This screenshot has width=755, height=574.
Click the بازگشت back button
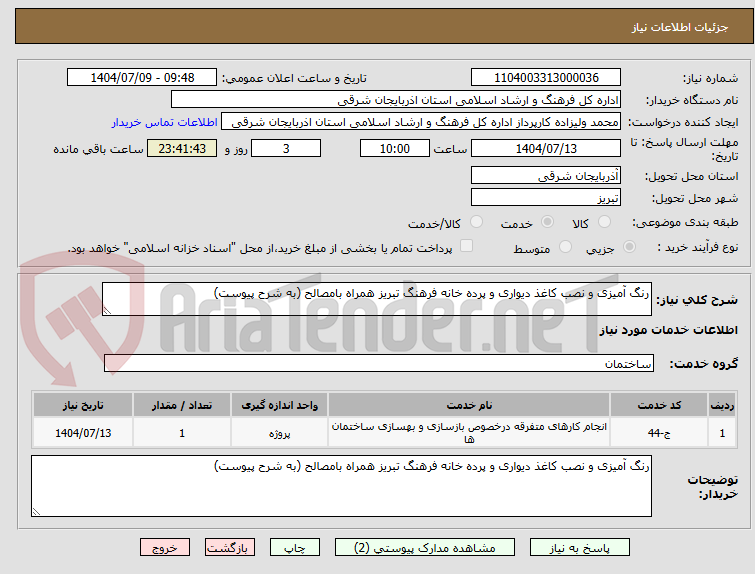(x=229, y=548)
